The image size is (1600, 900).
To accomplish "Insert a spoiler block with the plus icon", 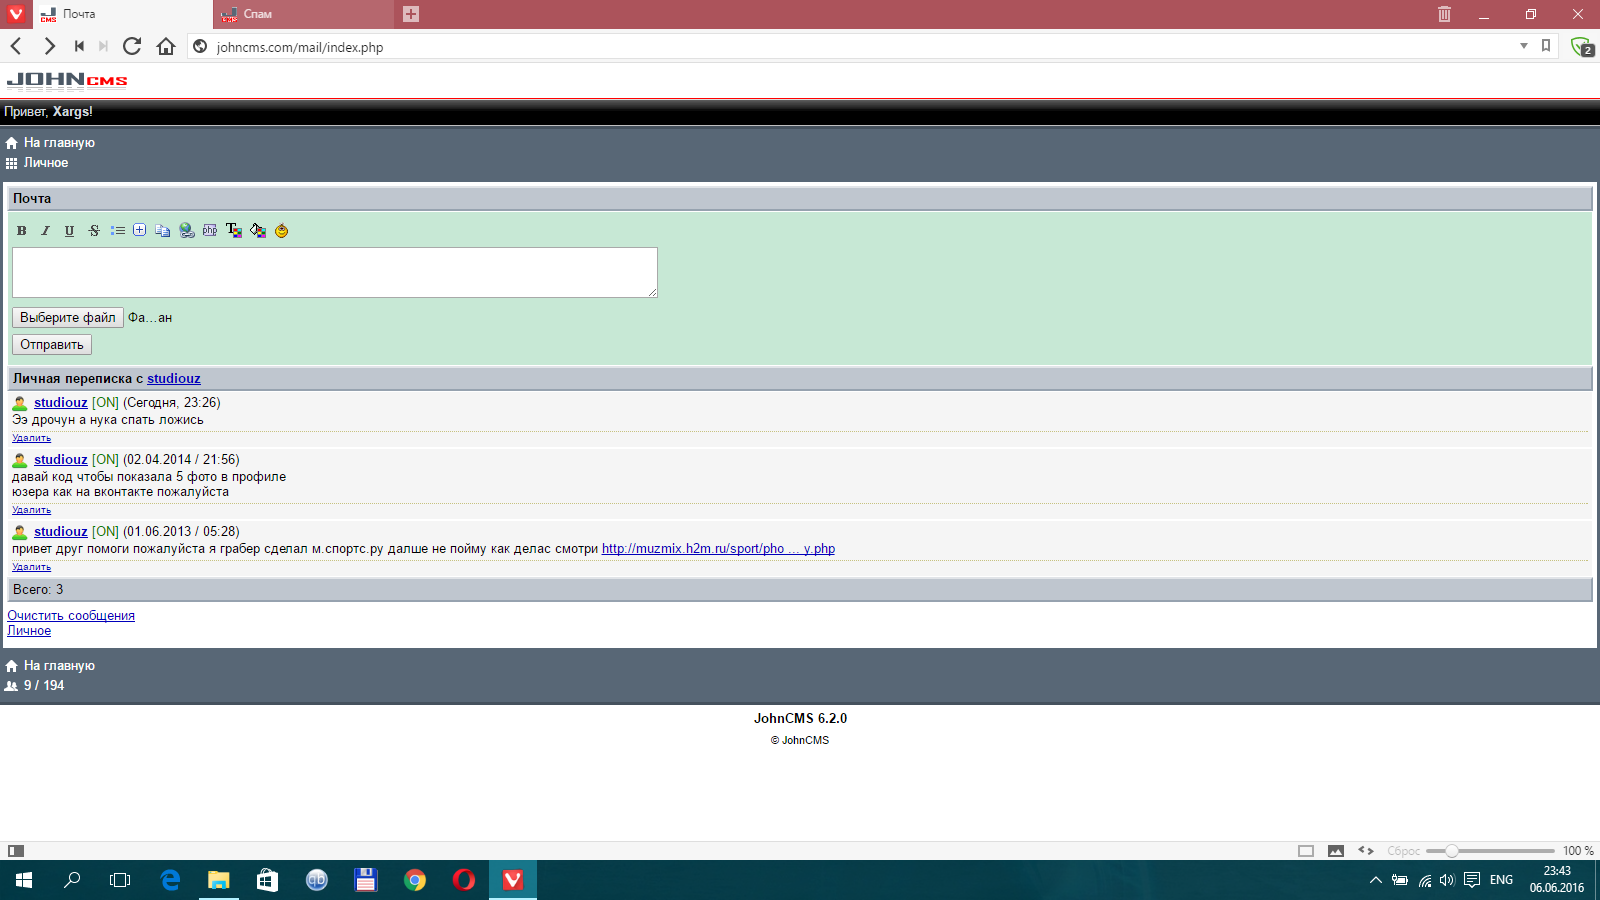I will (140, 231).
